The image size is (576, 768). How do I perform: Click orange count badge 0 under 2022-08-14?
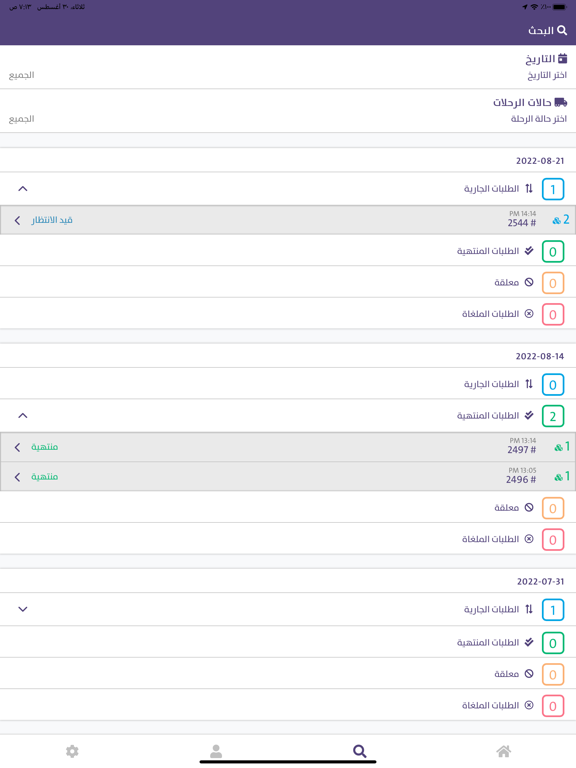[x=552, y=508]
